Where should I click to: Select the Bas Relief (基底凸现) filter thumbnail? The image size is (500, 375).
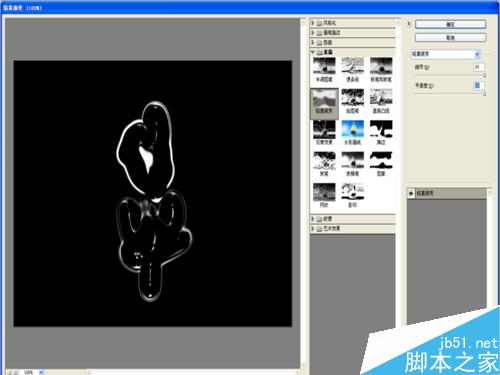(x=381, y=101)
